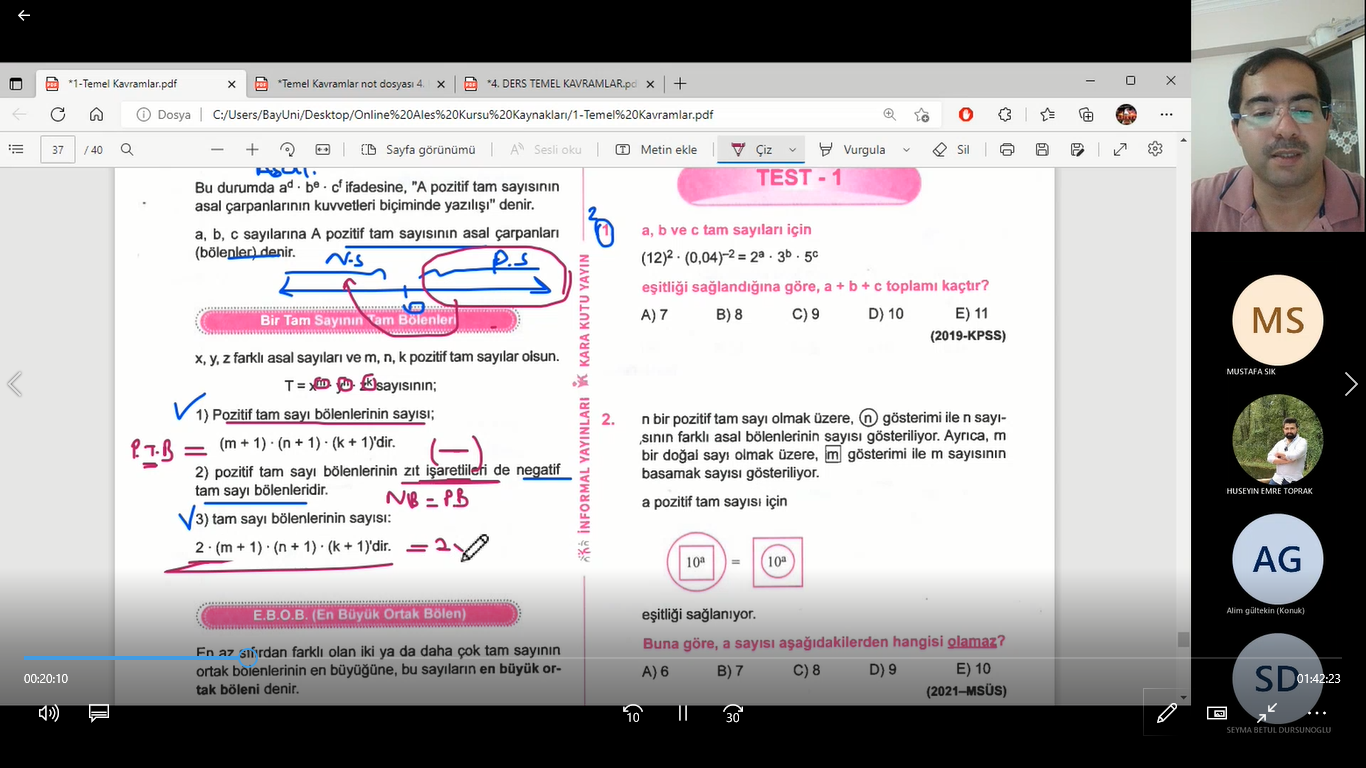
Task: Zoom out of the PDF
Action: pyautogui.click(x=217, y=149)
